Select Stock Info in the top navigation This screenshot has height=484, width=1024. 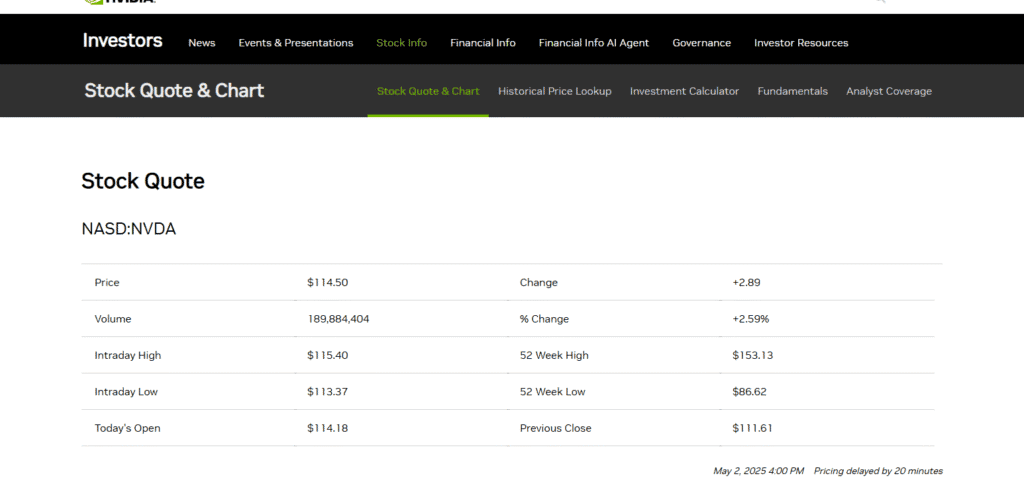(402, 43)
